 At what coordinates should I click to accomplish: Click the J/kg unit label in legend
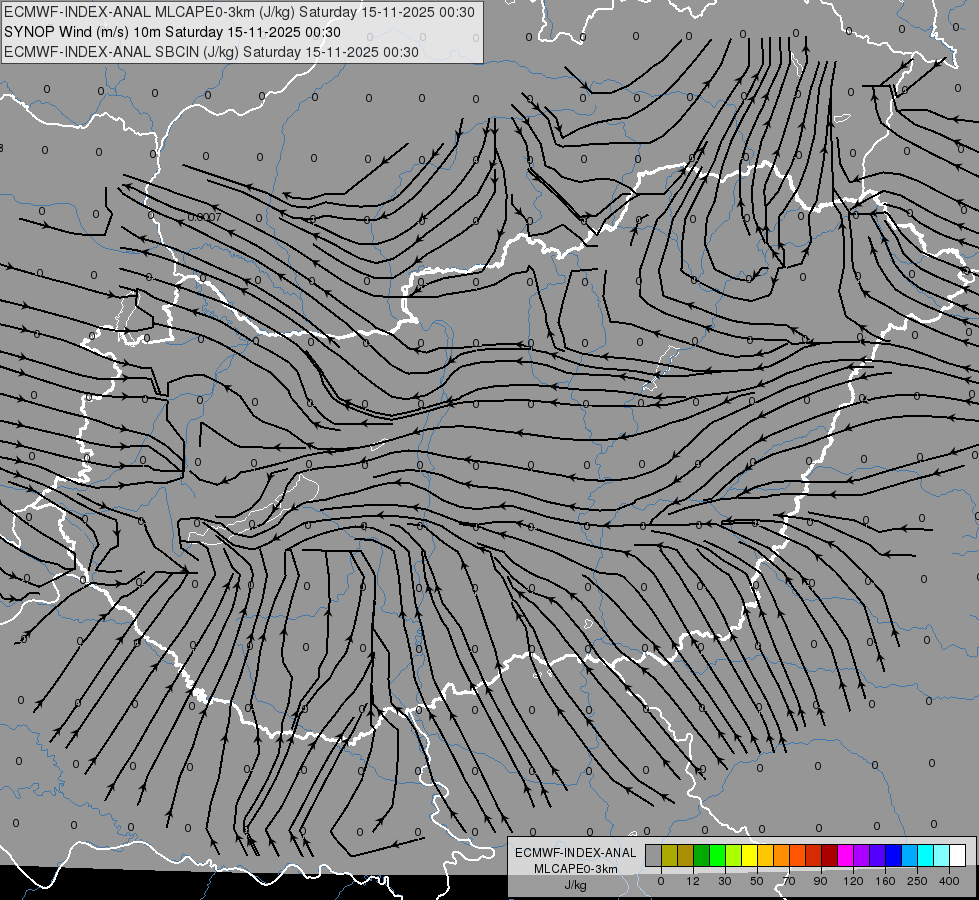coord(576,884)
